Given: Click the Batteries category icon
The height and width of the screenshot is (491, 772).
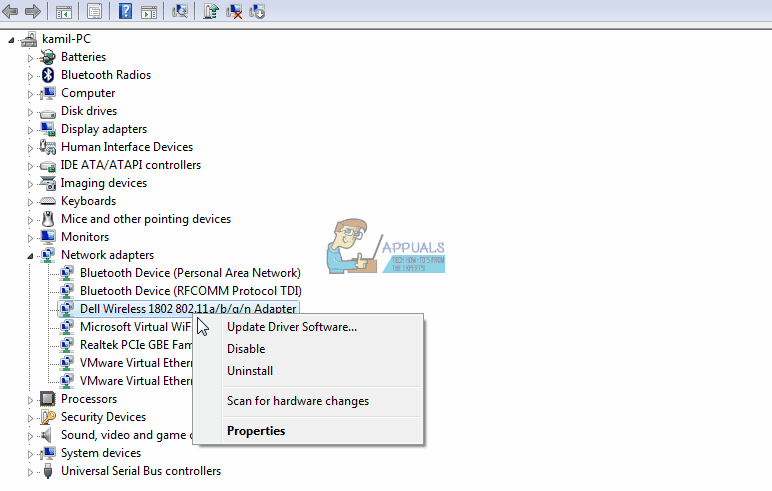Looking at the screenshot, I should tap(48, 57).
